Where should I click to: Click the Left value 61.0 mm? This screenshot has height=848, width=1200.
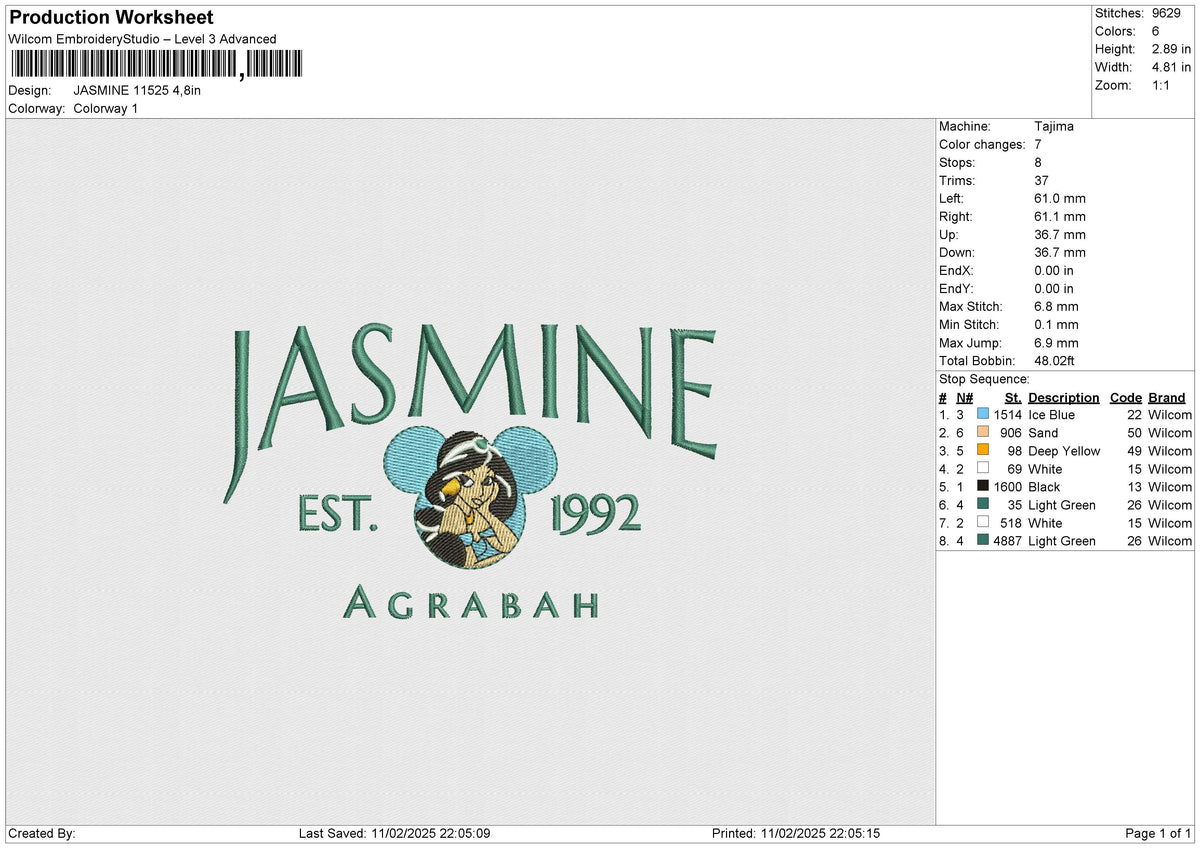click(1059, 199)
